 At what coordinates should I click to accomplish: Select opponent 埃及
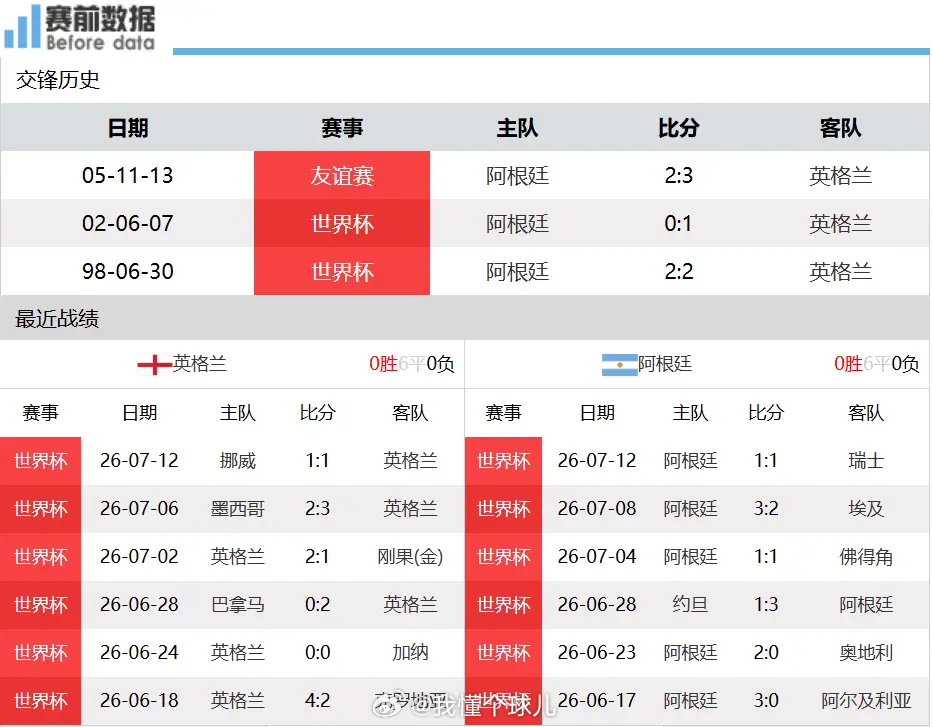pyautogui.click(x=866, y=509)
